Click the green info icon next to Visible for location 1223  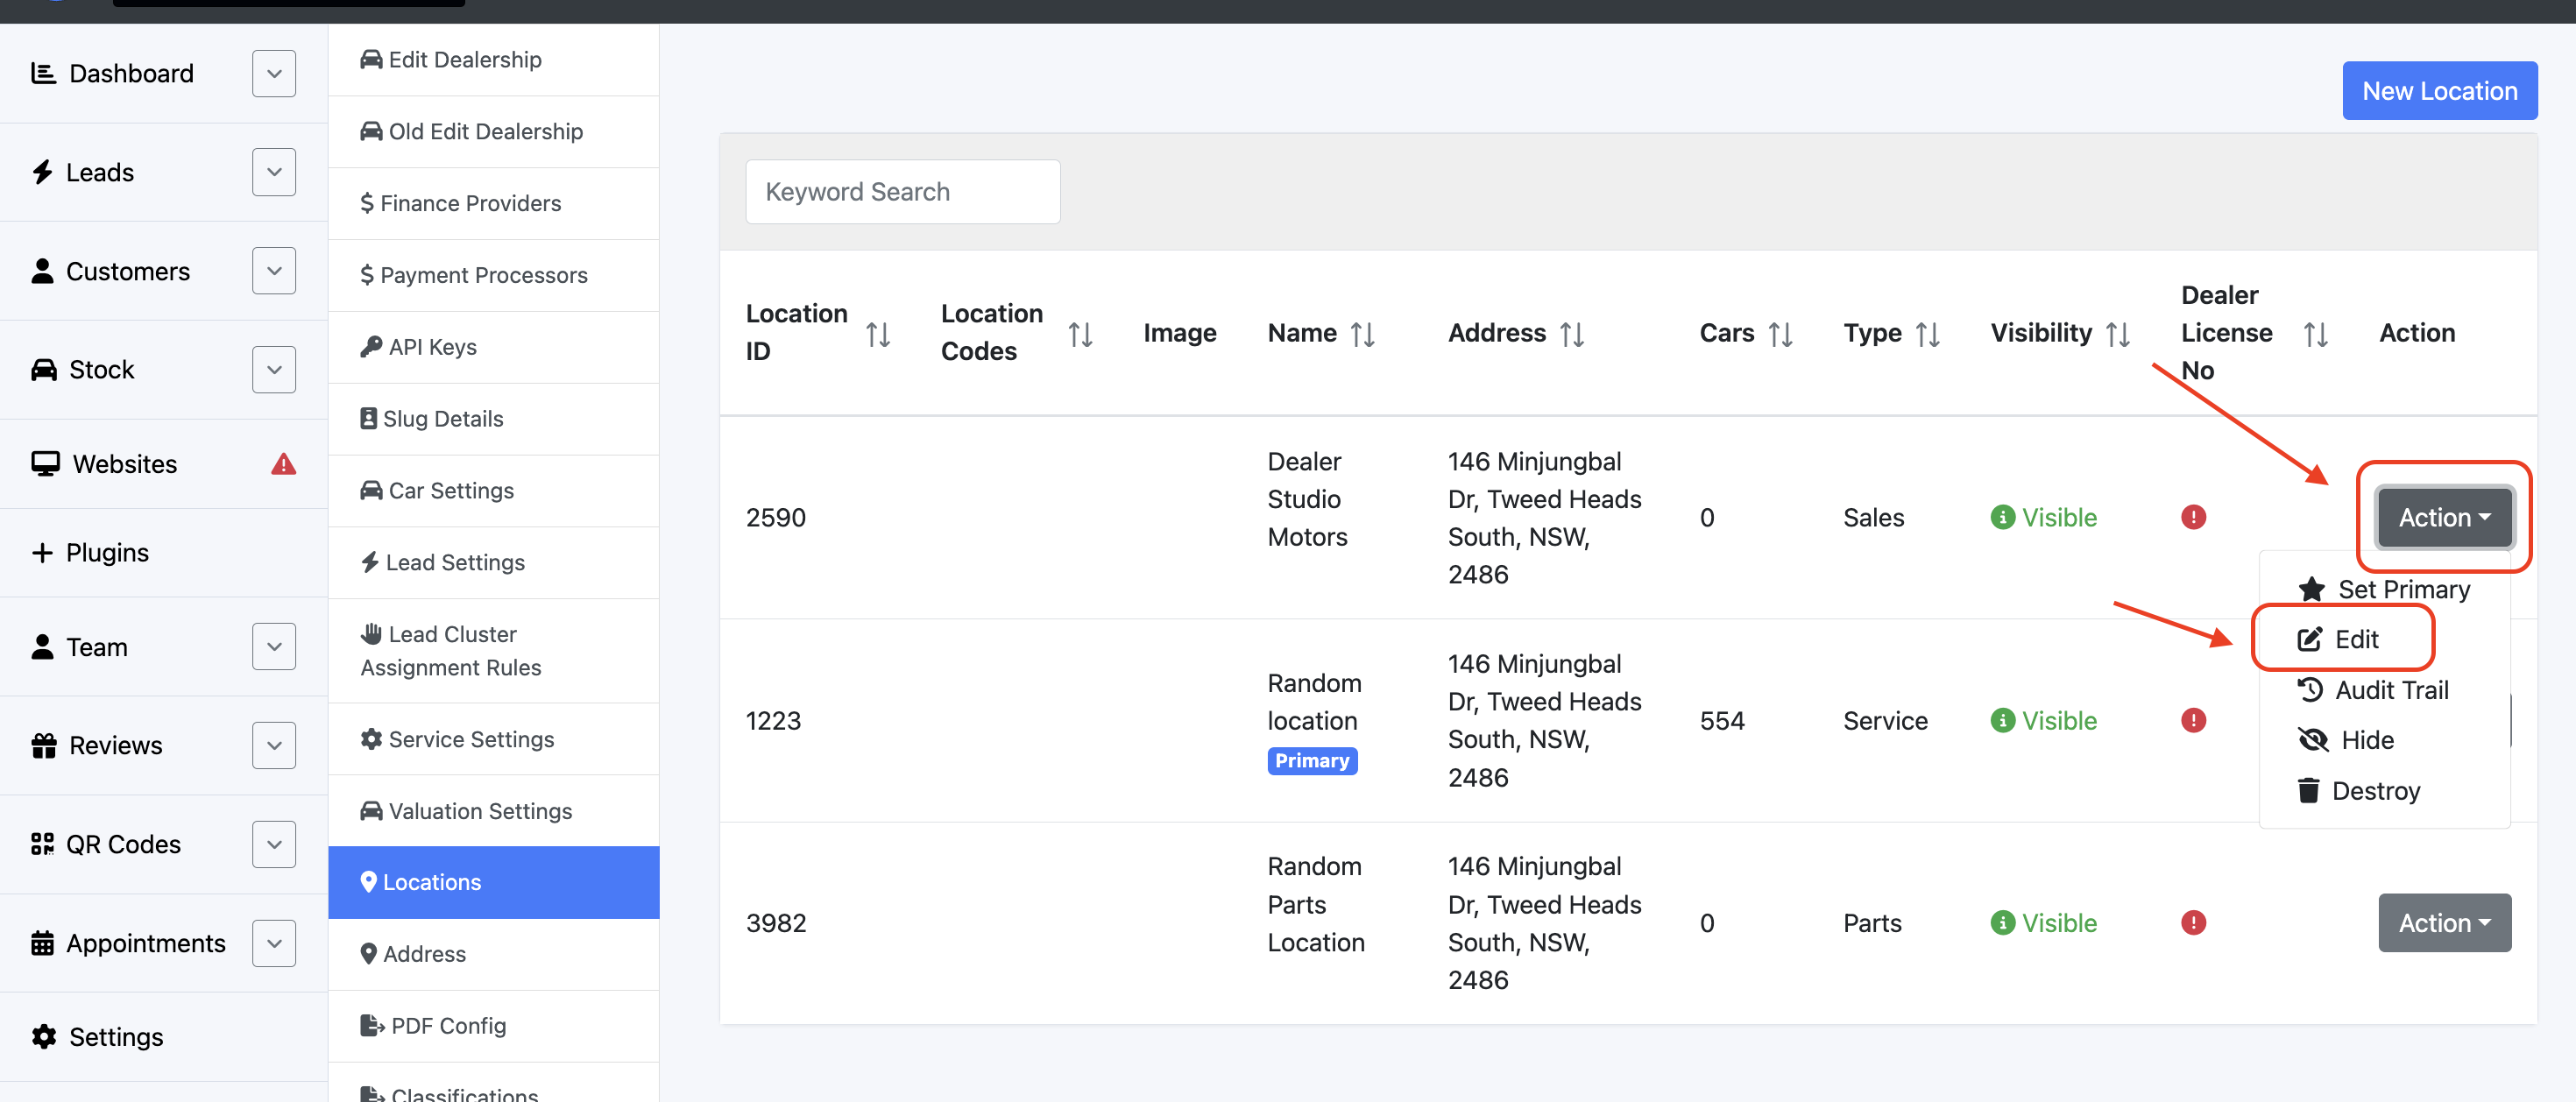(x=2002, y=720)
